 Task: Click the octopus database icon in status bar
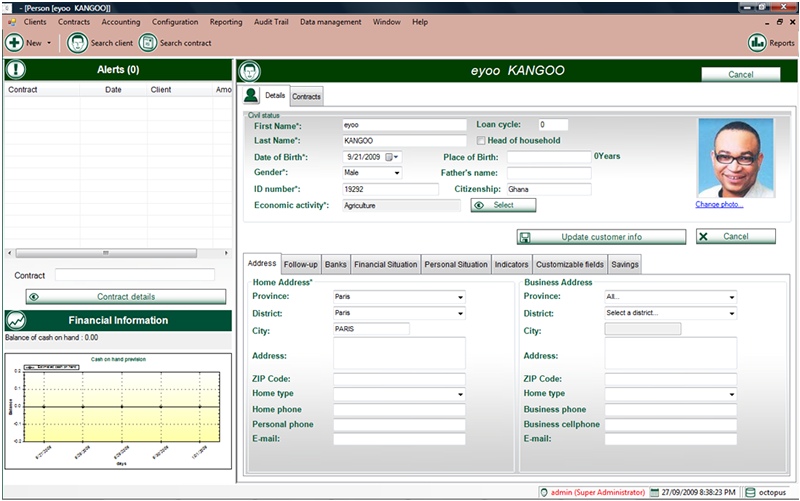[x=750, y=492]
